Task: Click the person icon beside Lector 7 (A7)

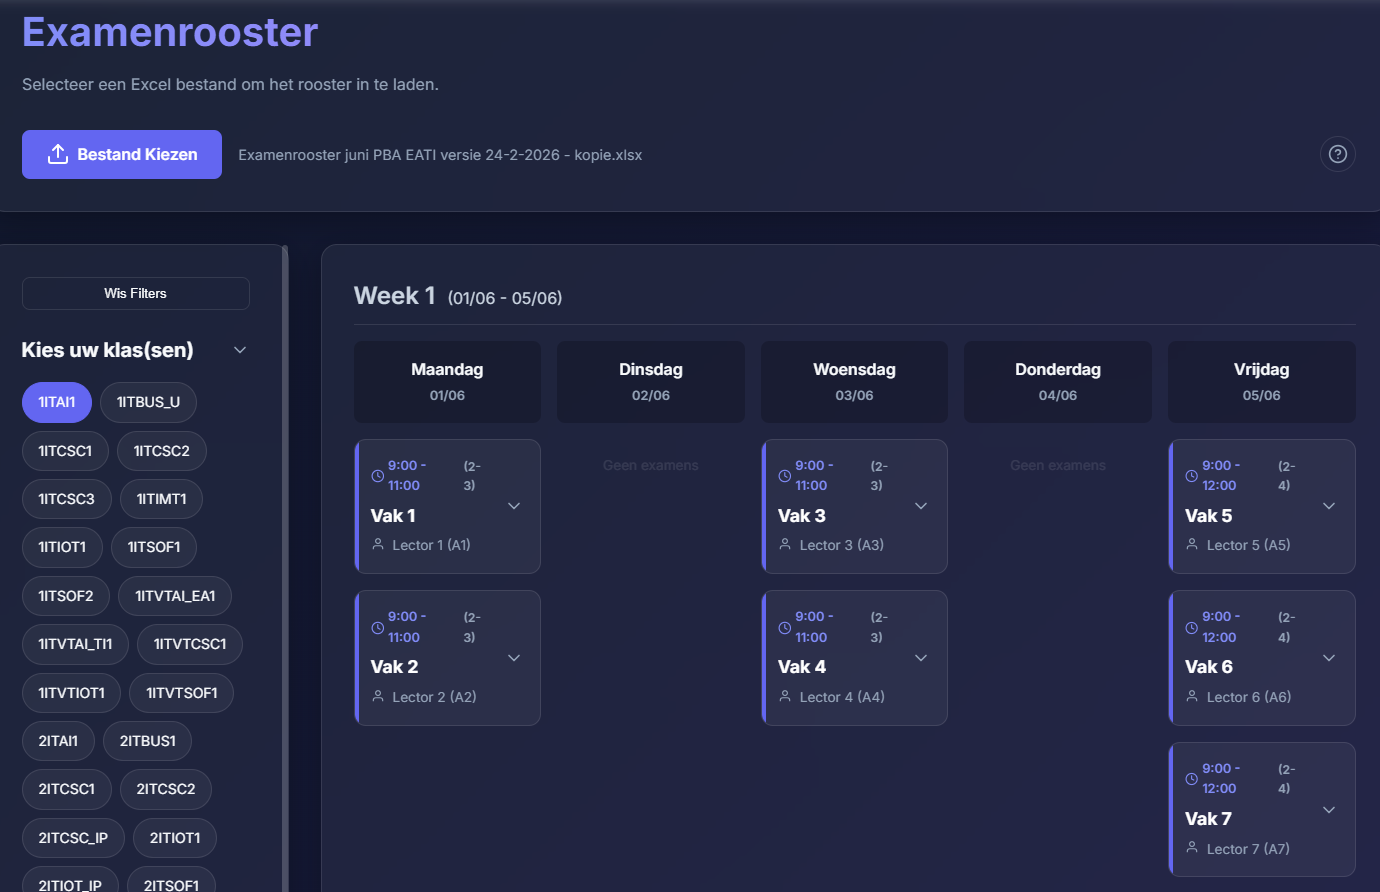Action: (1192, 847)
